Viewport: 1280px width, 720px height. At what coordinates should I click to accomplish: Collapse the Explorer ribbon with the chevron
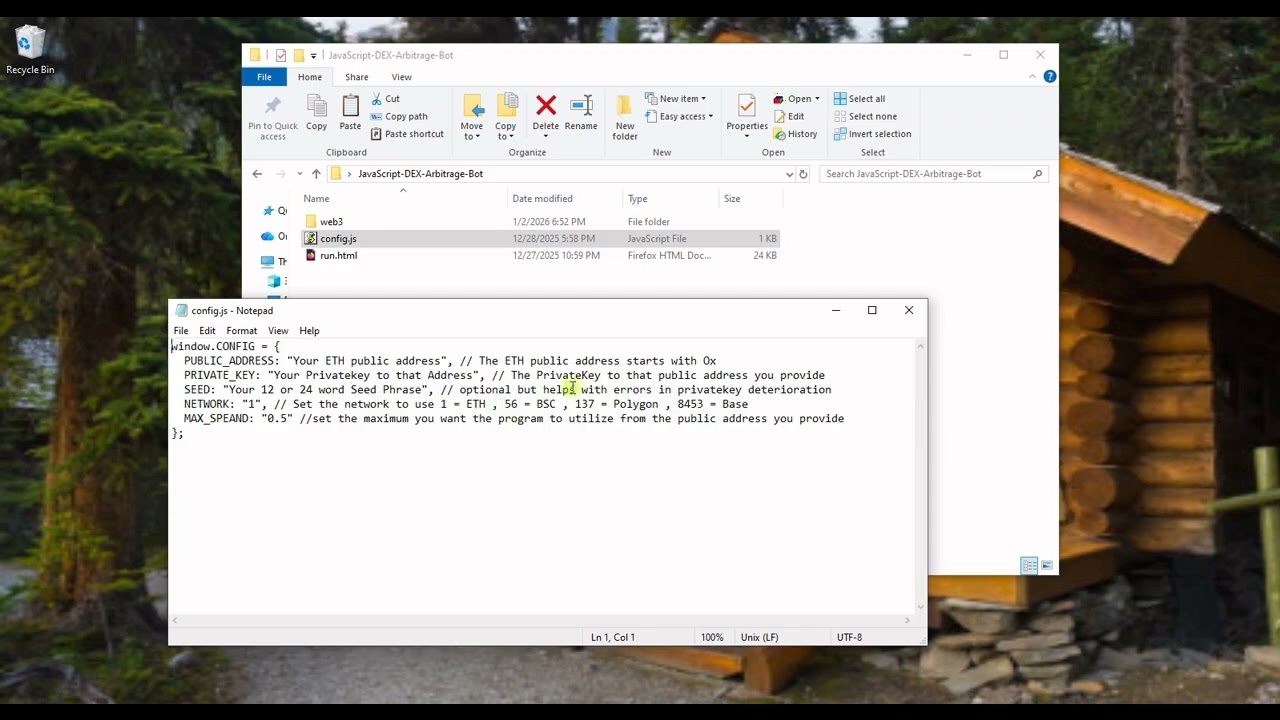1032,77
